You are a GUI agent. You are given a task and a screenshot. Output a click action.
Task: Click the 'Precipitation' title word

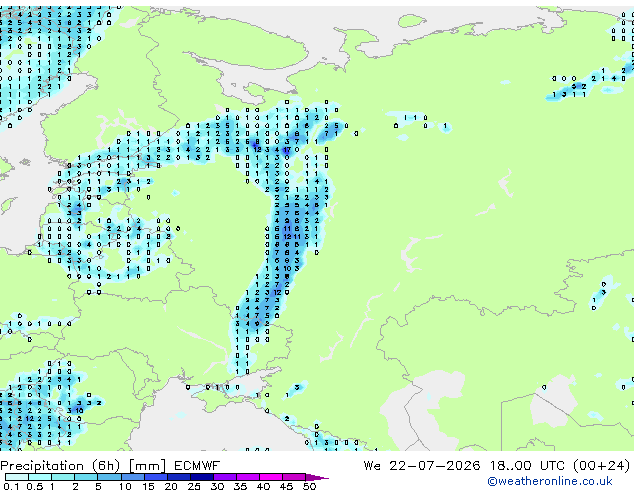[x=42, y=466]
